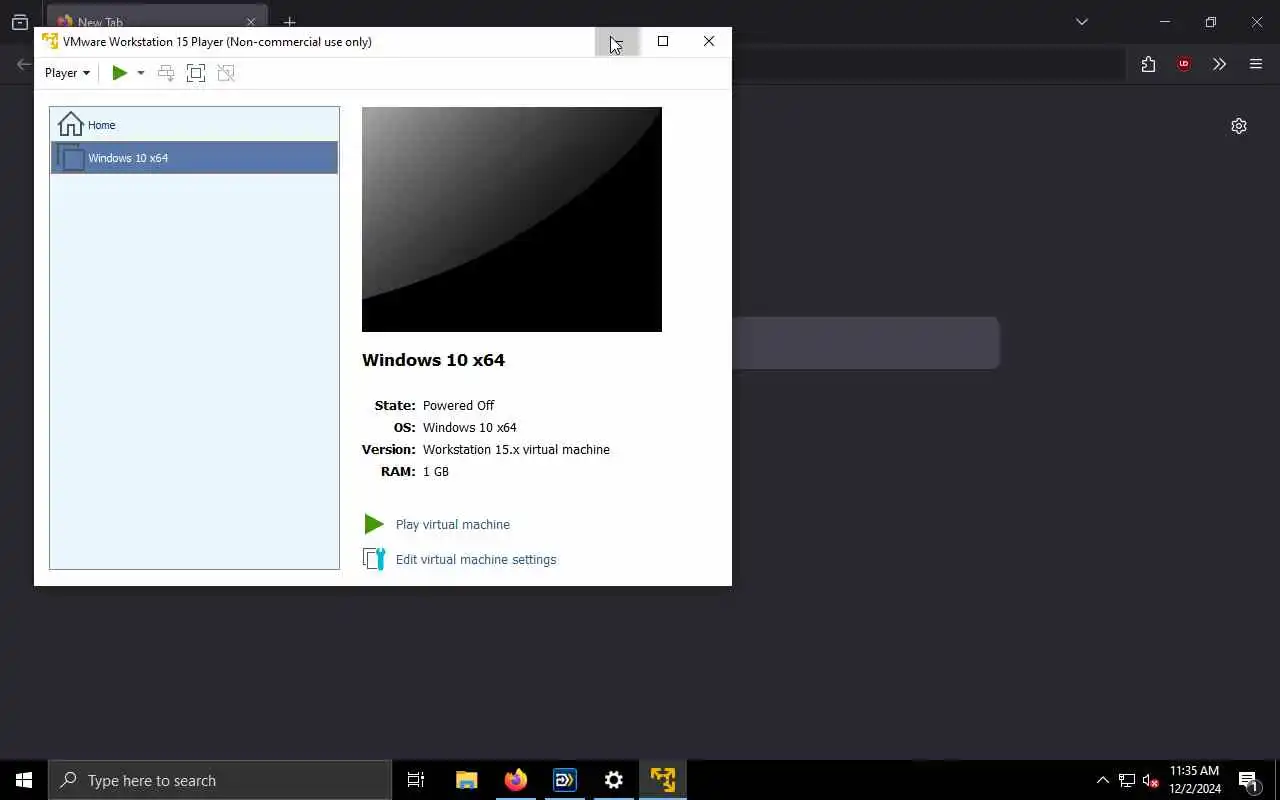Click the taskbar search box
1280x800 pixels.
coord(220,780)
